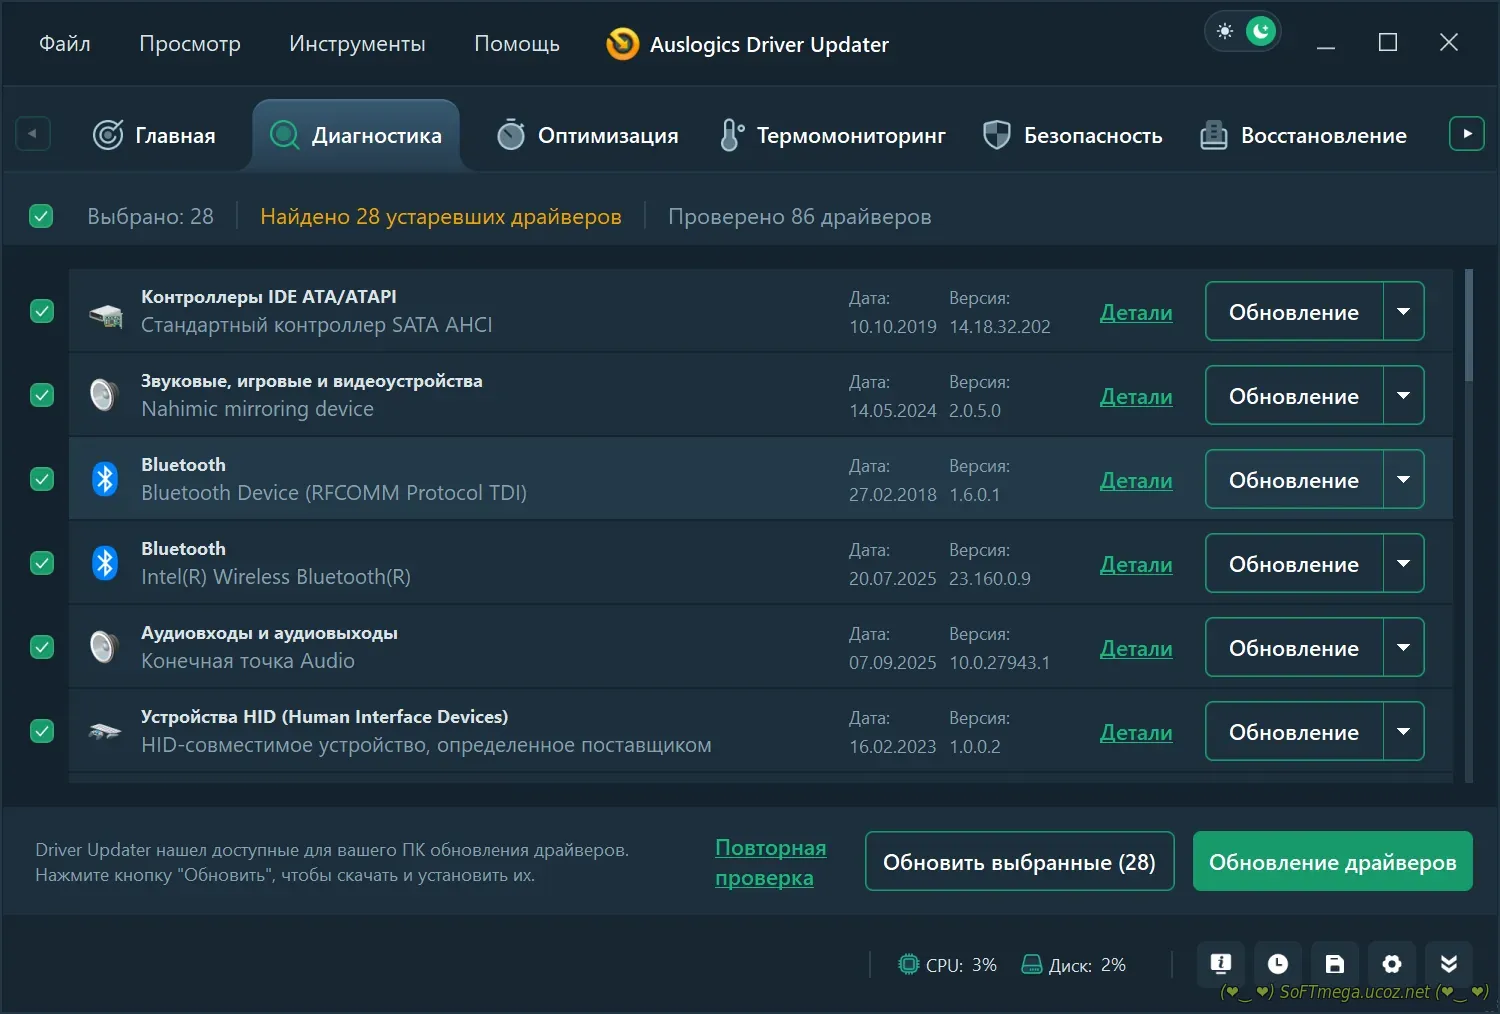Expand the dropdown arrow for SATA AHCI update
Viewport: 1500px width, 1014px height.
tap(1403, 312)
